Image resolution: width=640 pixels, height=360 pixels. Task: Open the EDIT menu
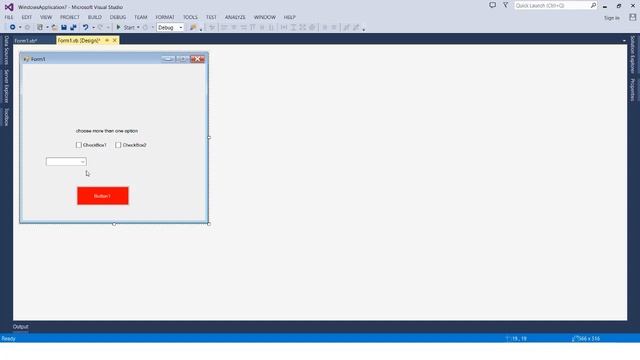tap(27, 17)
